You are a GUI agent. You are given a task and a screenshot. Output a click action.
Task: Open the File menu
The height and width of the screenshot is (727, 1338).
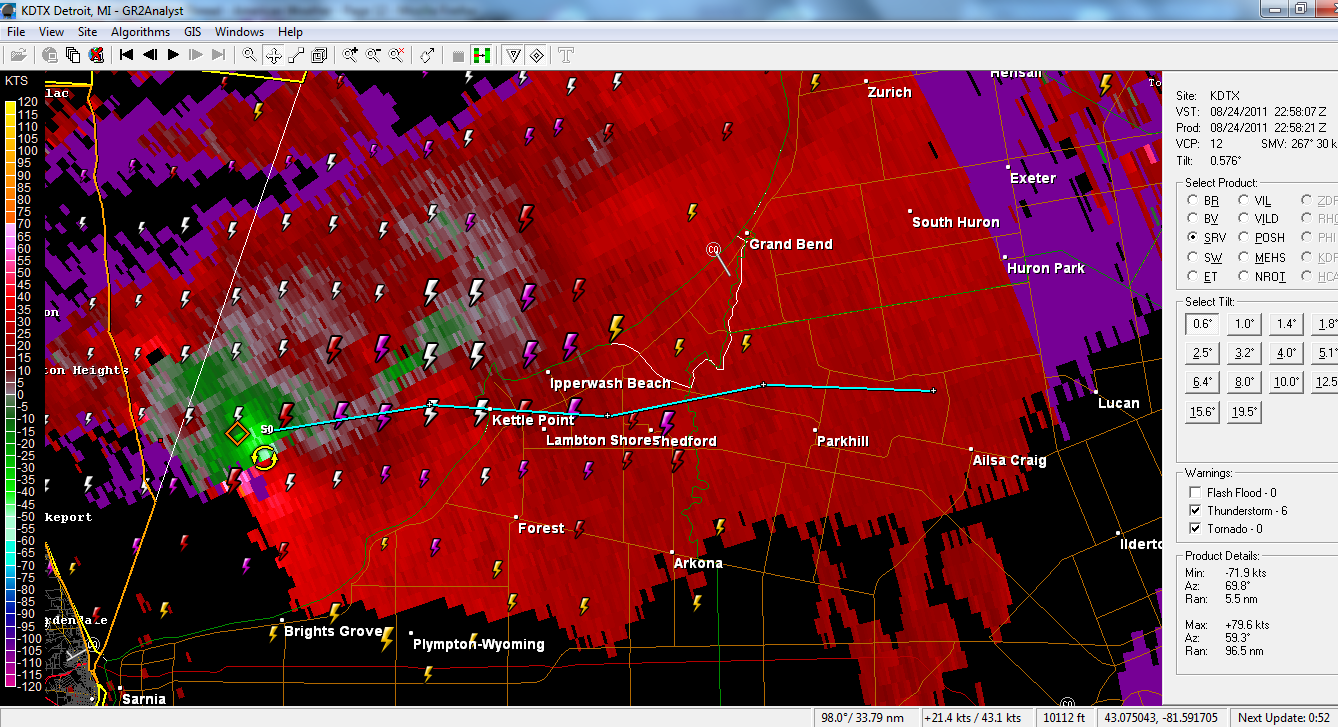pos(15,32)
